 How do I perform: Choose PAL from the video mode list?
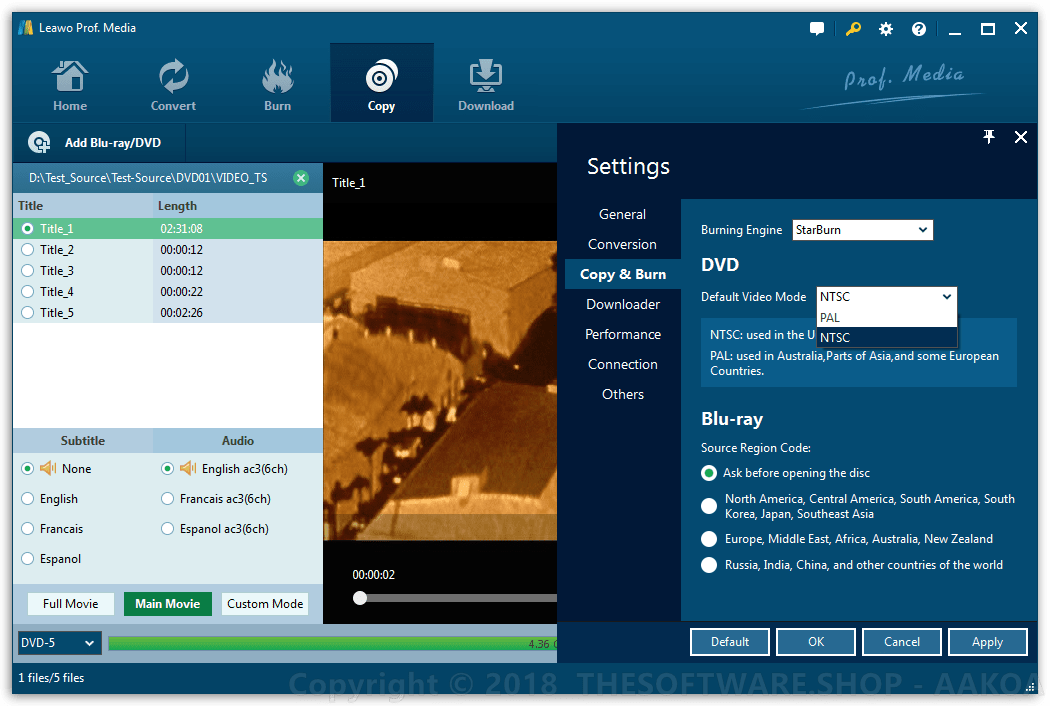coord(887,317)
